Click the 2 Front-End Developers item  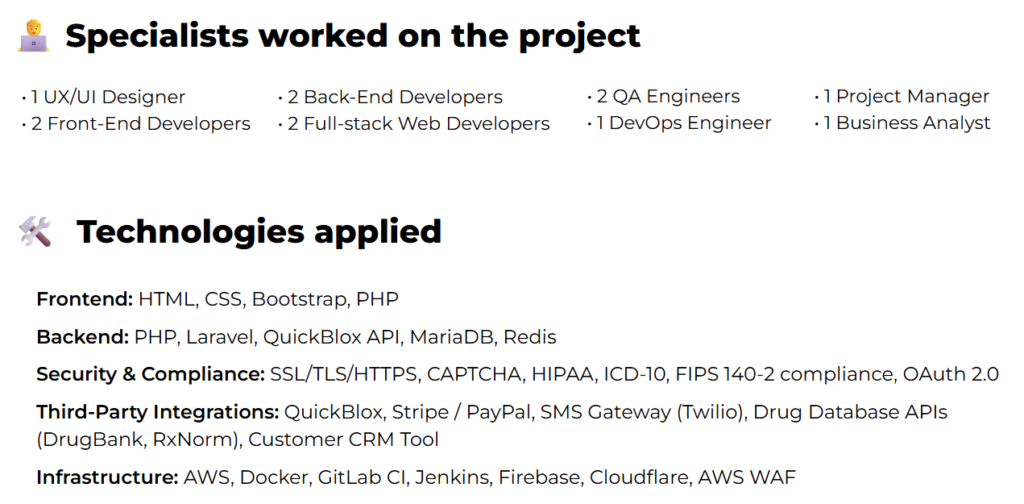[136, 123]
